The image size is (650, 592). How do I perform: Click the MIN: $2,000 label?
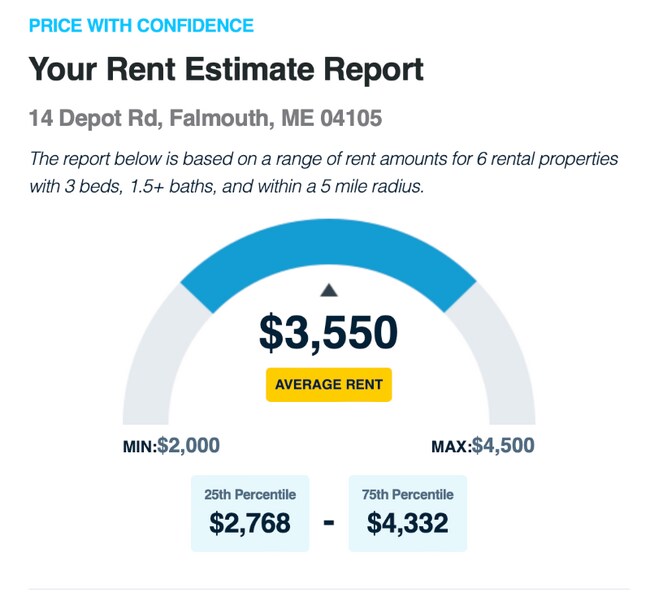(x=171, y=446)
